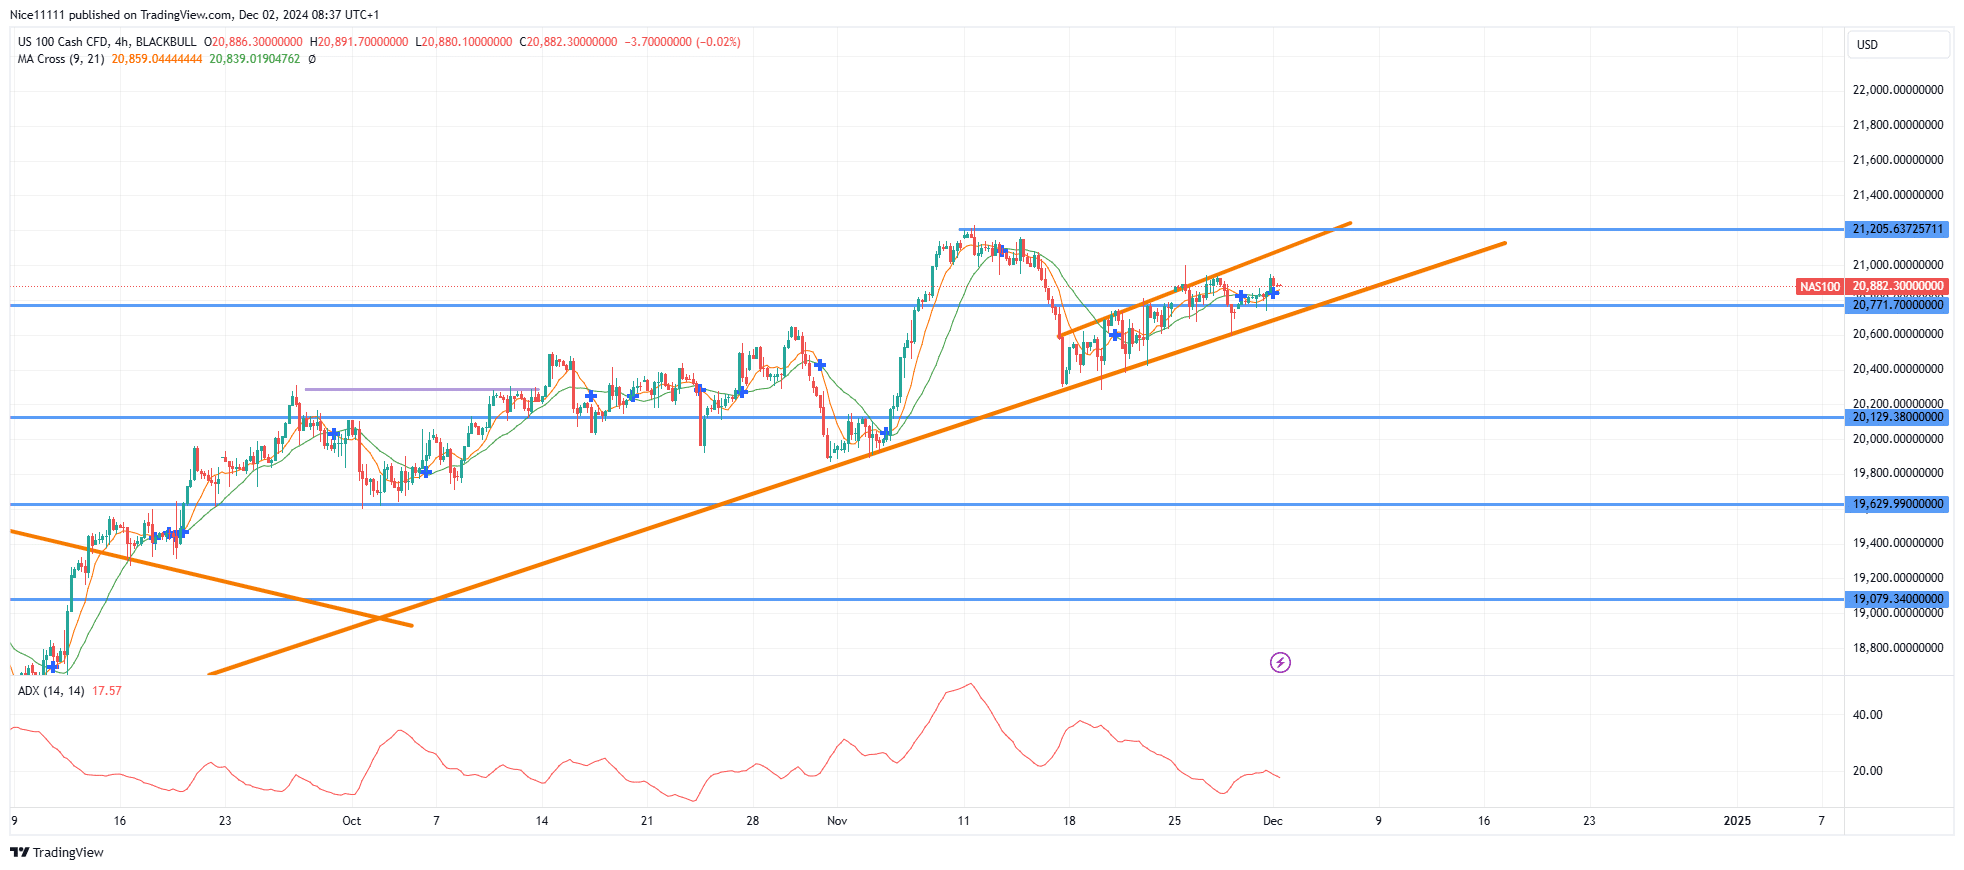The width and height of the screenshot is (1964, 870).
Task: Click the Nov label on time axis
Action: [837, 821]
